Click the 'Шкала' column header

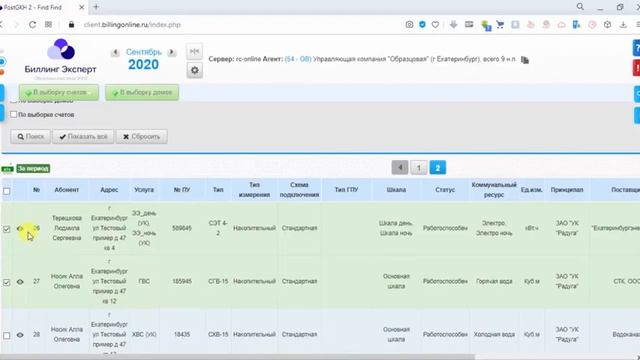coord(396,190)
